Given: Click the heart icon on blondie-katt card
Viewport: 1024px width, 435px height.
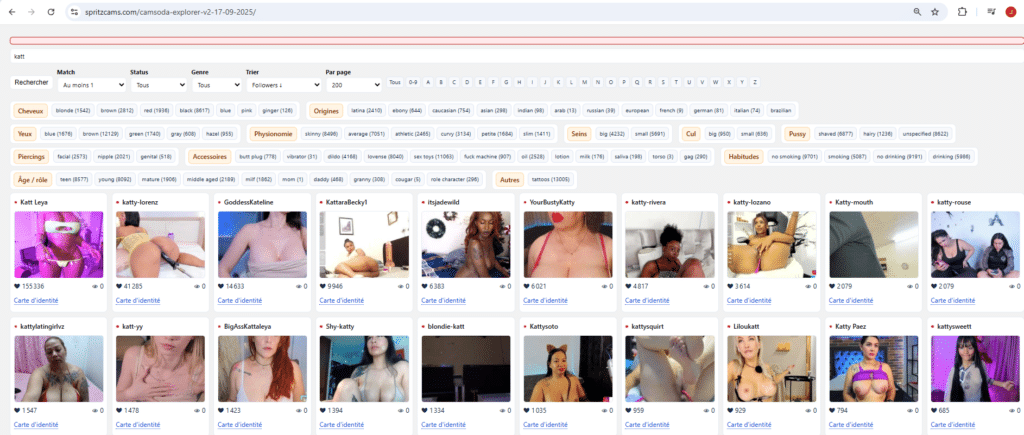Looking at the screenshot, I should click(424, 410).
